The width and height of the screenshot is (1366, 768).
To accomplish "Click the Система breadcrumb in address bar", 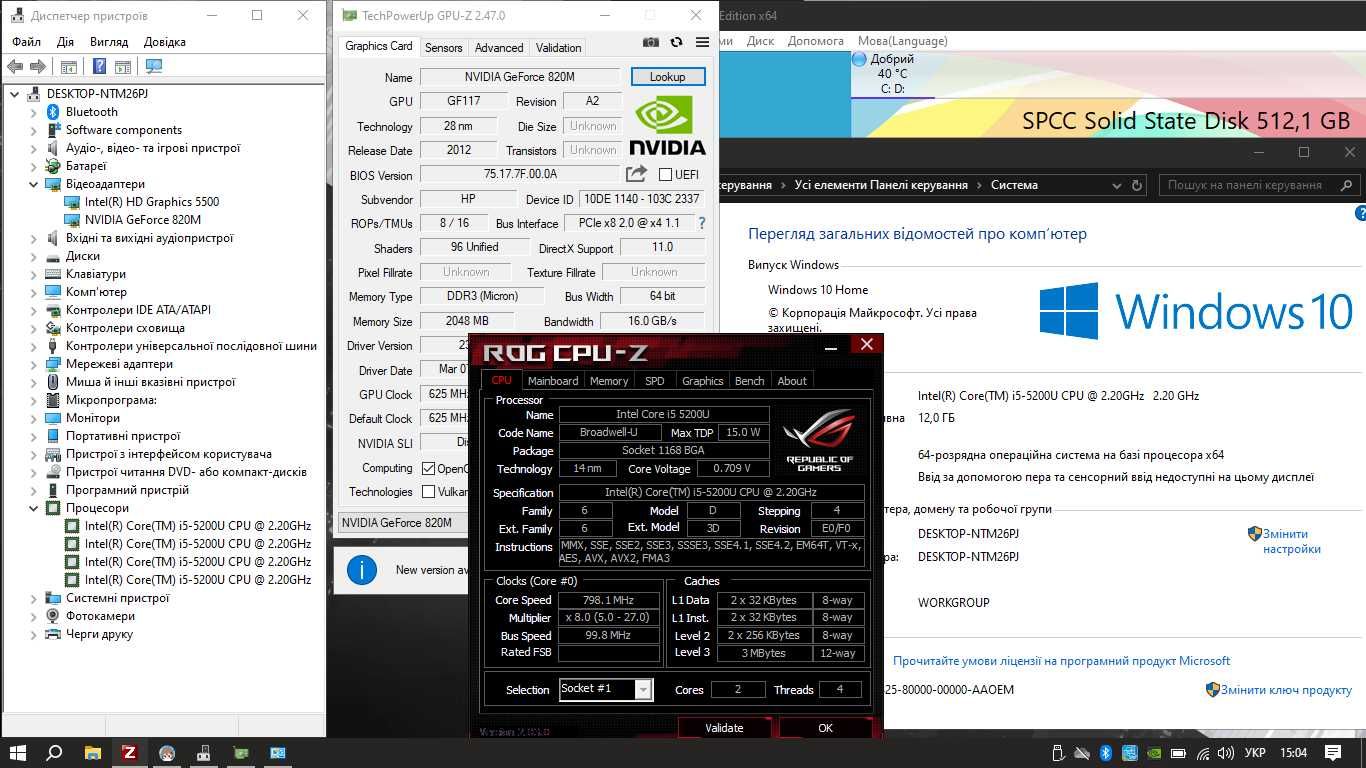I will click(x=1014, y=185).
